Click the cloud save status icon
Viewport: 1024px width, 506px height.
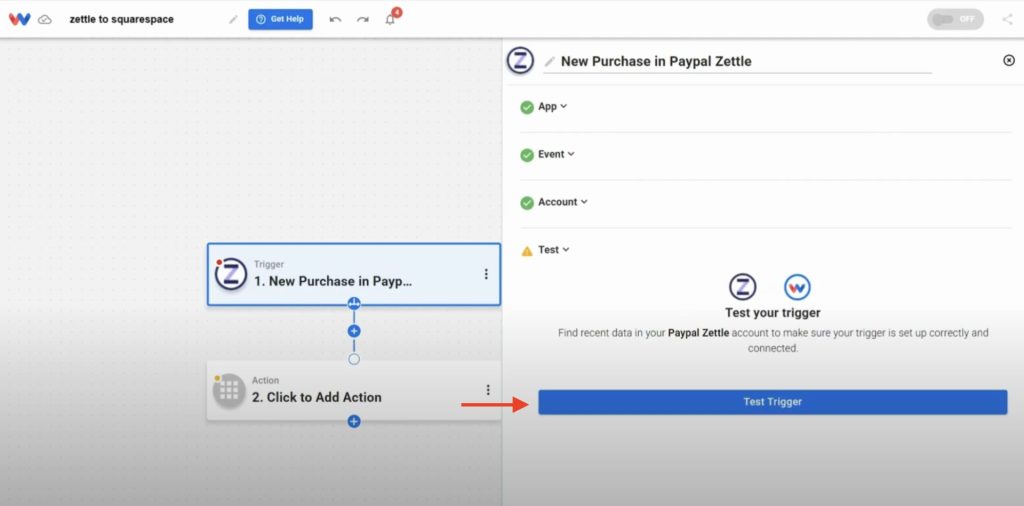click(45, 20)
